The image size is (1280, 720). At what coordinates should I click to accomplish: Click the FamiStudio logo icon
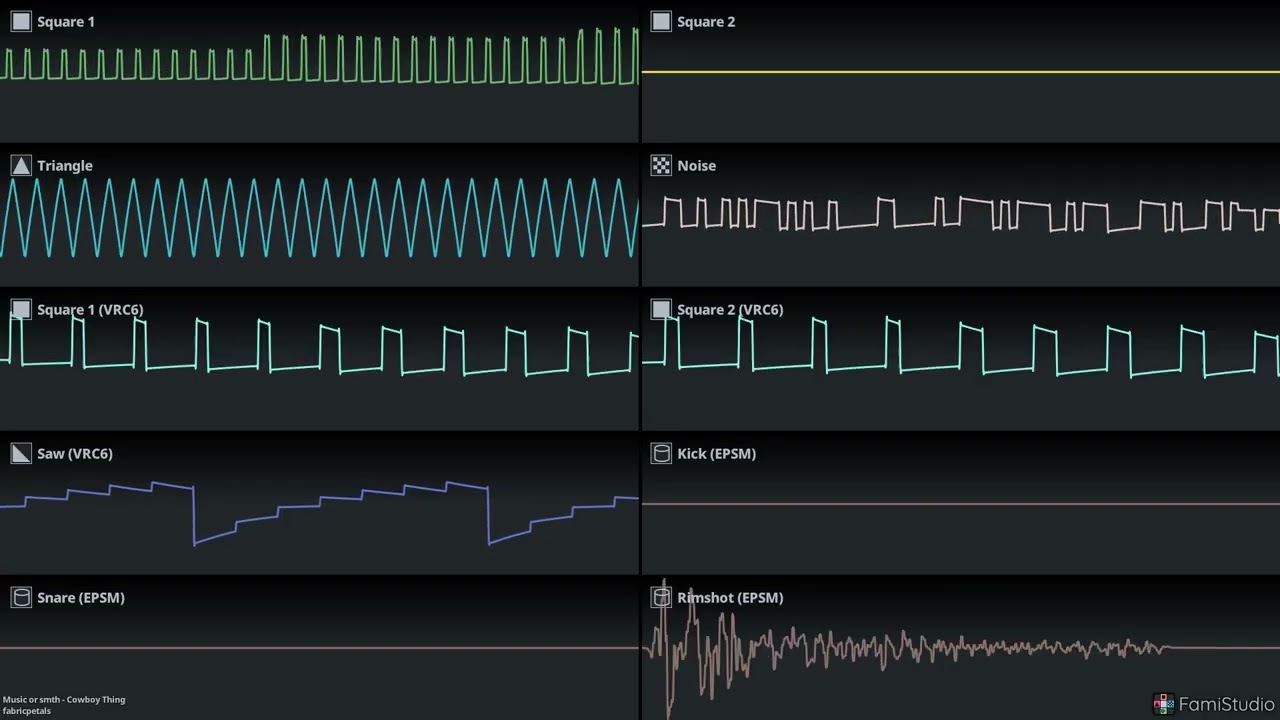click(x=1163, y=704)
